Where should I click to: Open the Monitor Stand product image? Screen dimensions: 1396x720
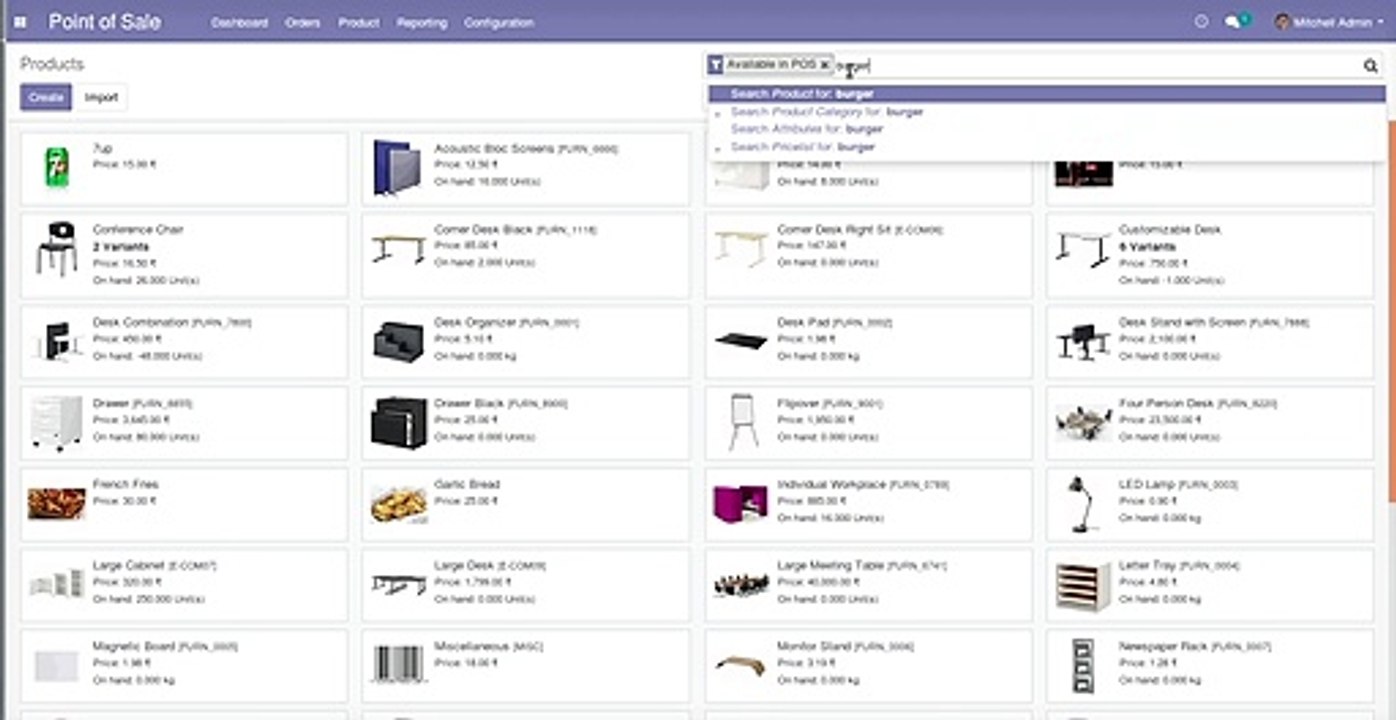pos(742,665)
